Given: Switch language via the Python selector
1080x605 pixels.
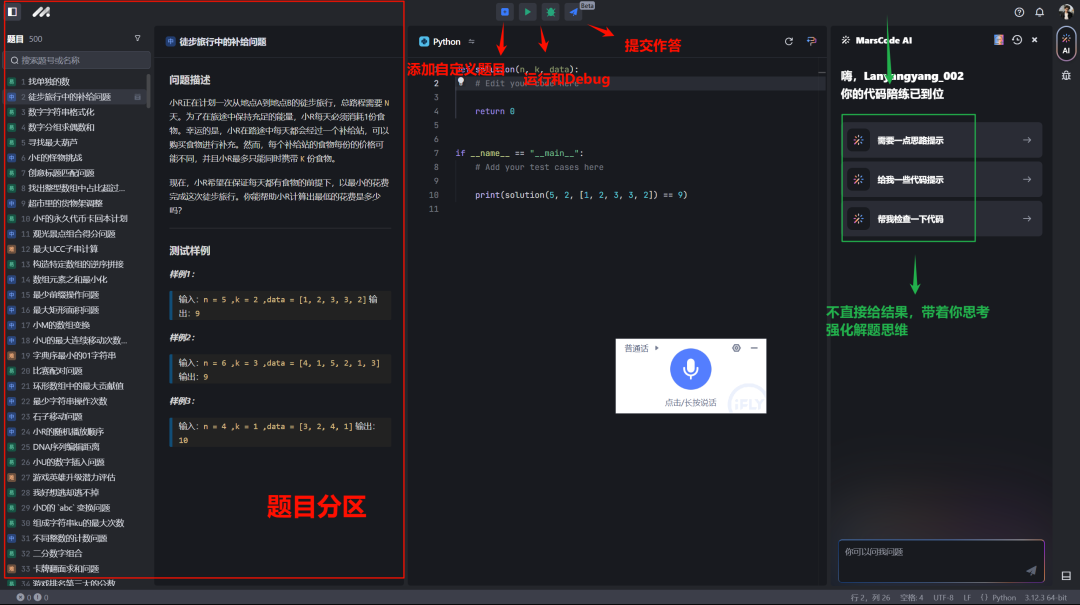Looking at the screenshot, I should [439, 41].
